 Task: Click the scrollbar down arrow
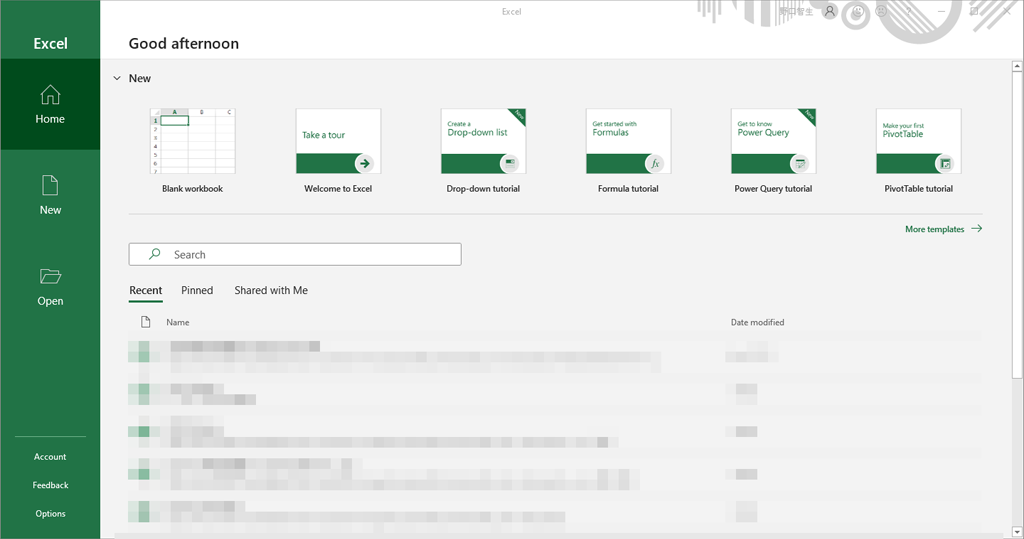[x=1017, y=532]
